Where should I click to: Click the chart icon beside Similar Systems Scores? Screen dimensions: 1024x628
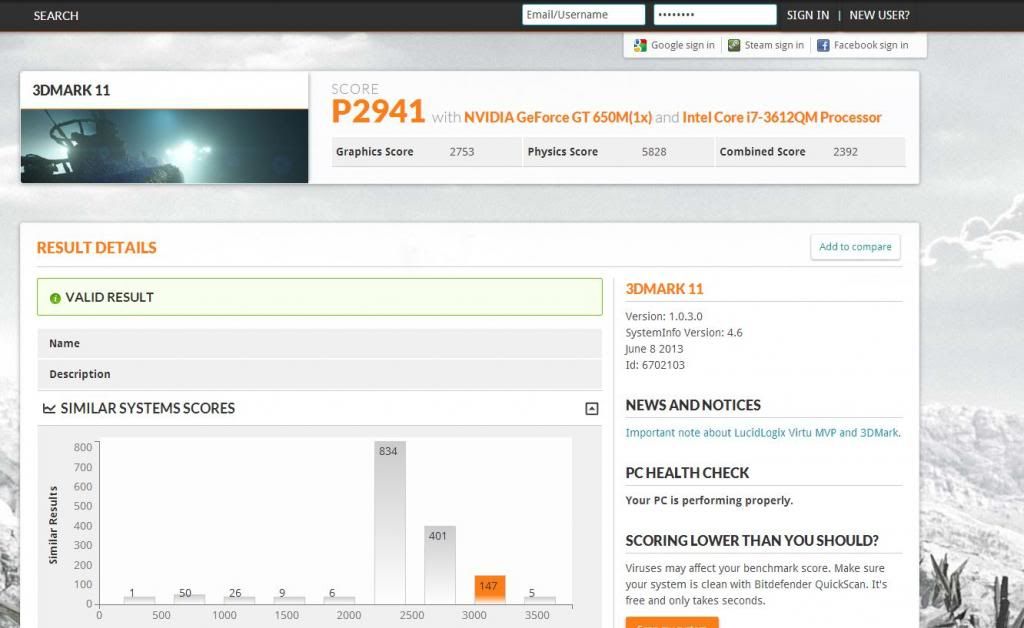pos(49,408)
